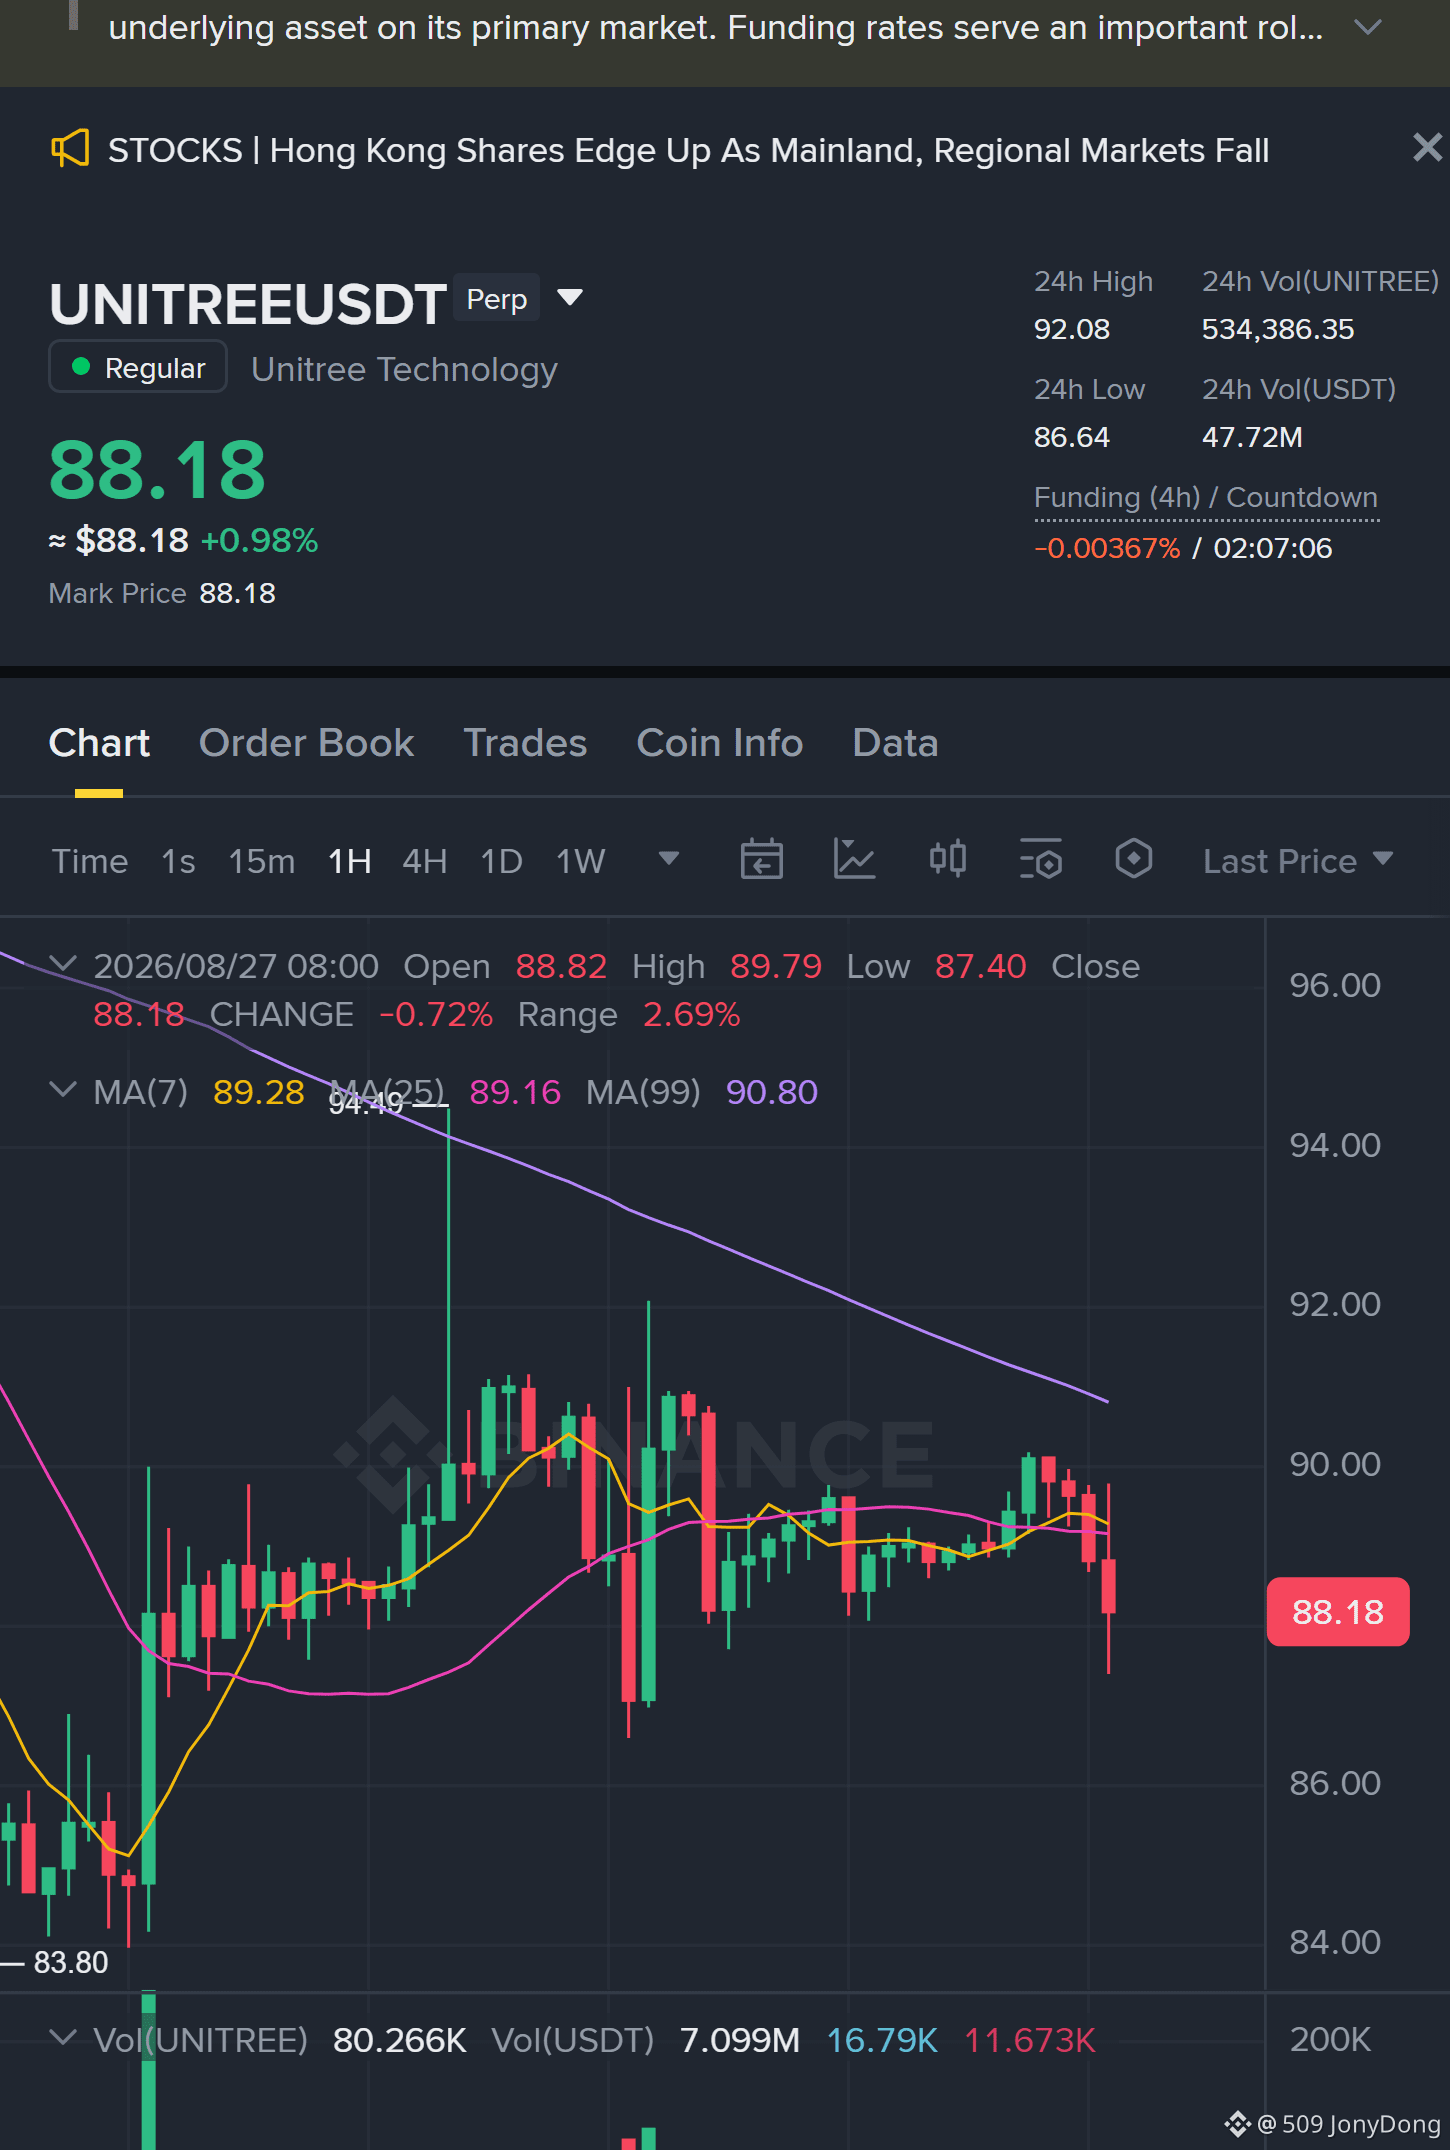This screenshot has height=2150, width=1450.
Task: Expand the funding rate notice chevron
Action: 1367,27
